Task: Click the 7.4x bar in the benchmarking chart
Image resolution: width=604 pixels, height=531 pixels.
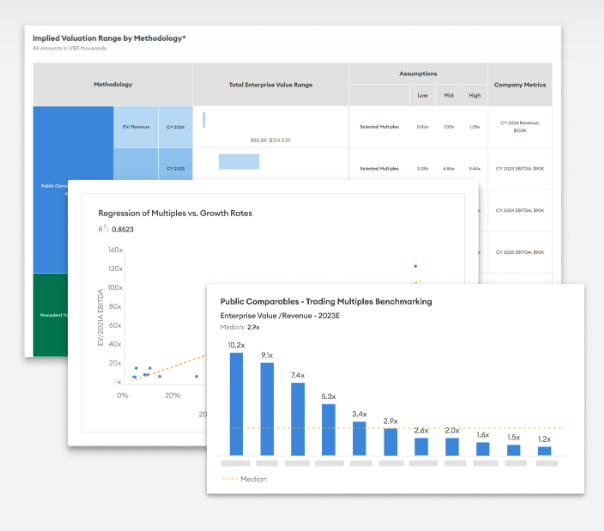Action: (298, 419)
